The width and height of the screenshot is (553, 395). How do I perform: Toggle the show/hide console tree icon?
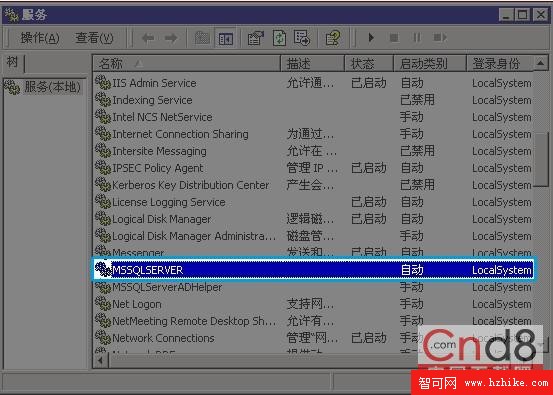pyautogui.click(x=225, y=38)
